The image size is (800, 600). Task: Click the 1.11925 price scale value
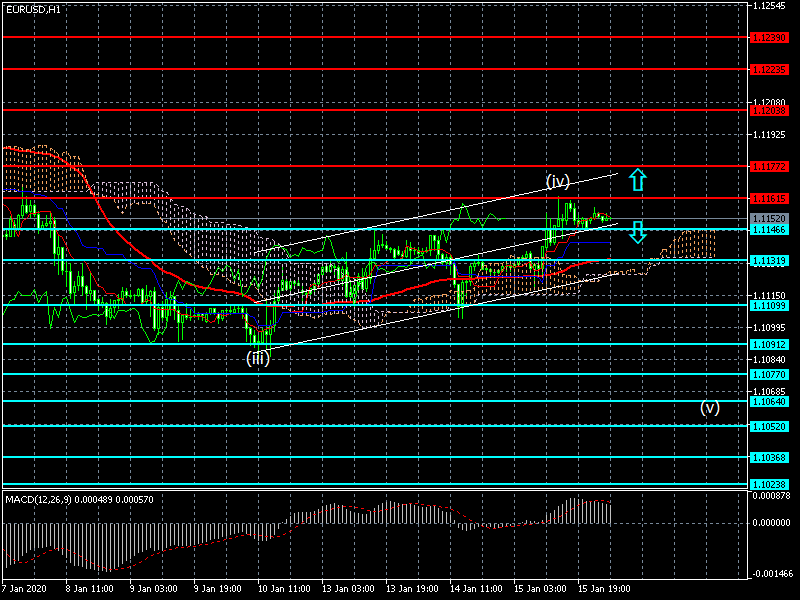pyautogui.click(x=769, y=135)
